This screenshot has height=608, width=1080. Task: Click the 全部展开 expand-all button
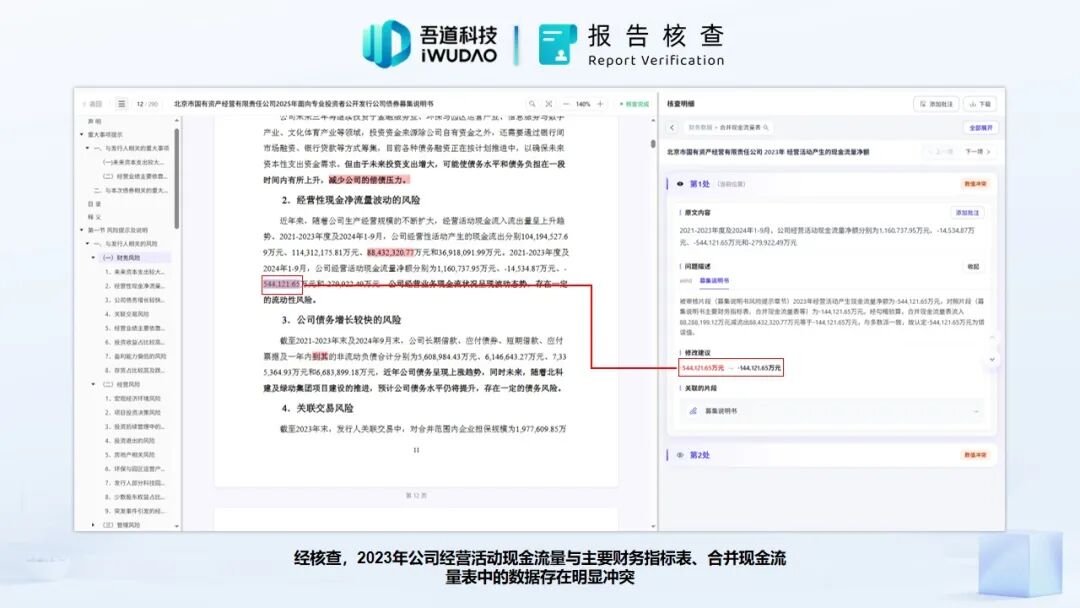pyautogui.click(x=981, y=128)
